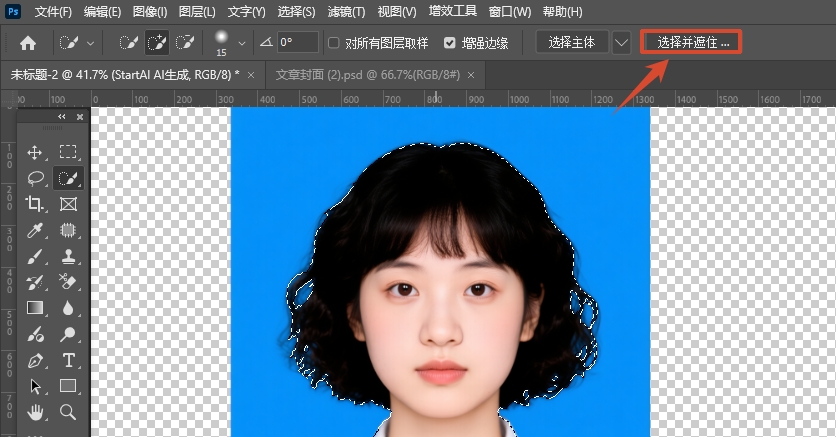Open the 视图(V) menu

coord(397,11)
